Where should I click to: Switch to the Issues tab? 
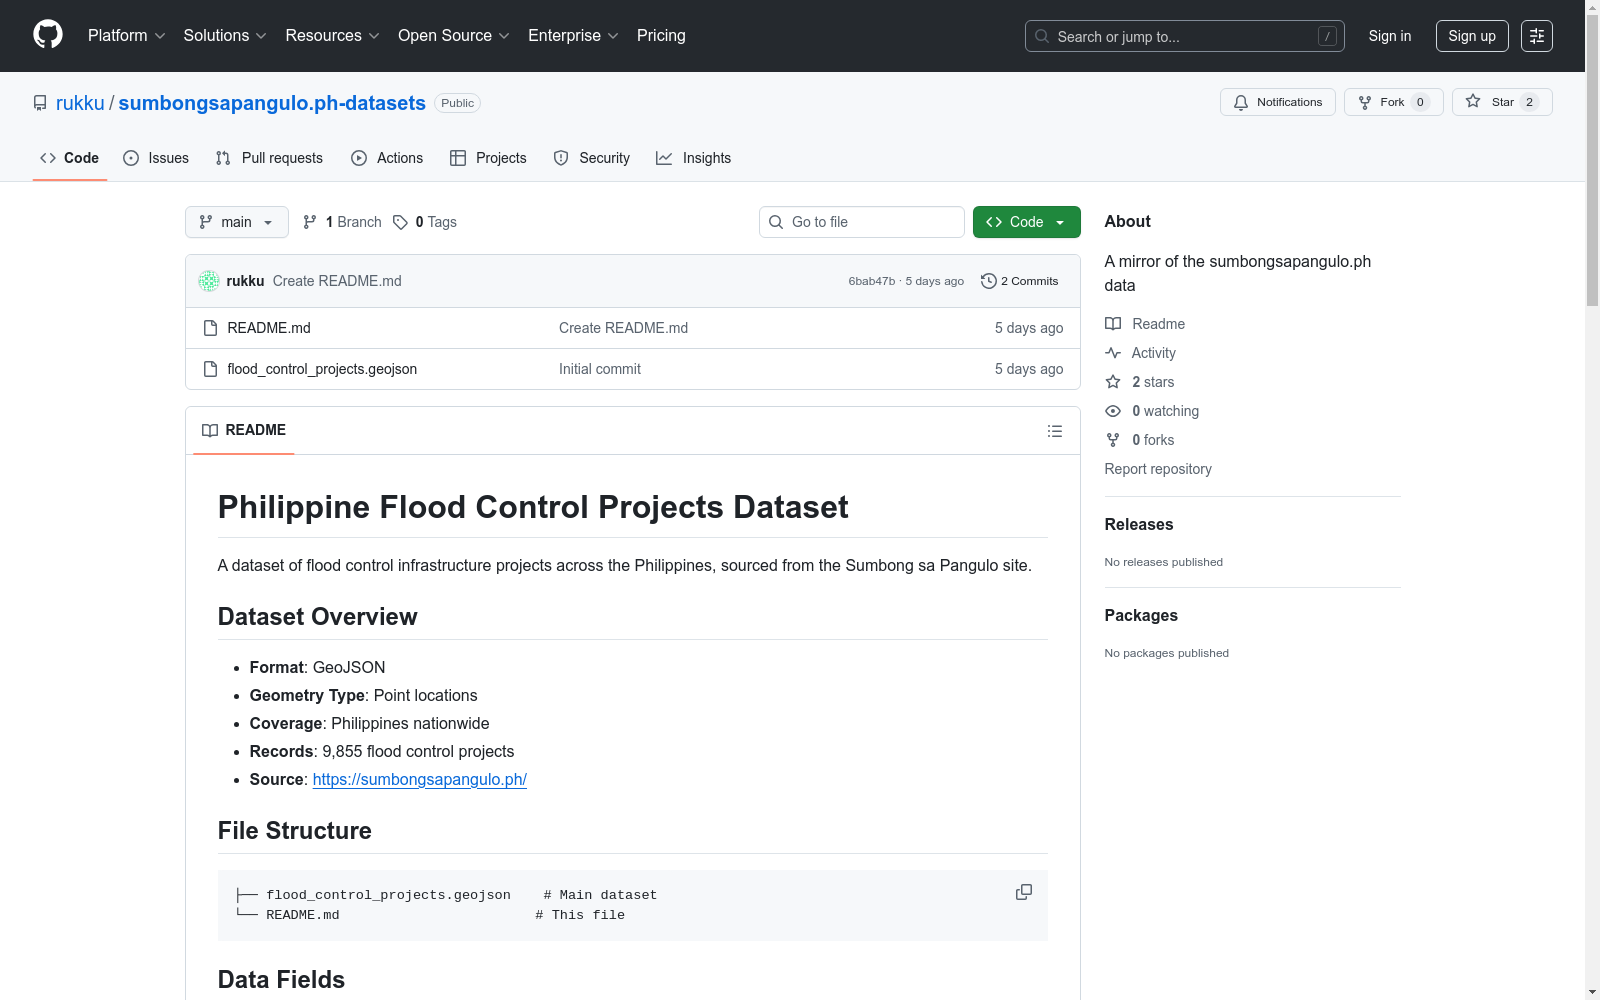(x=156, y=158)
